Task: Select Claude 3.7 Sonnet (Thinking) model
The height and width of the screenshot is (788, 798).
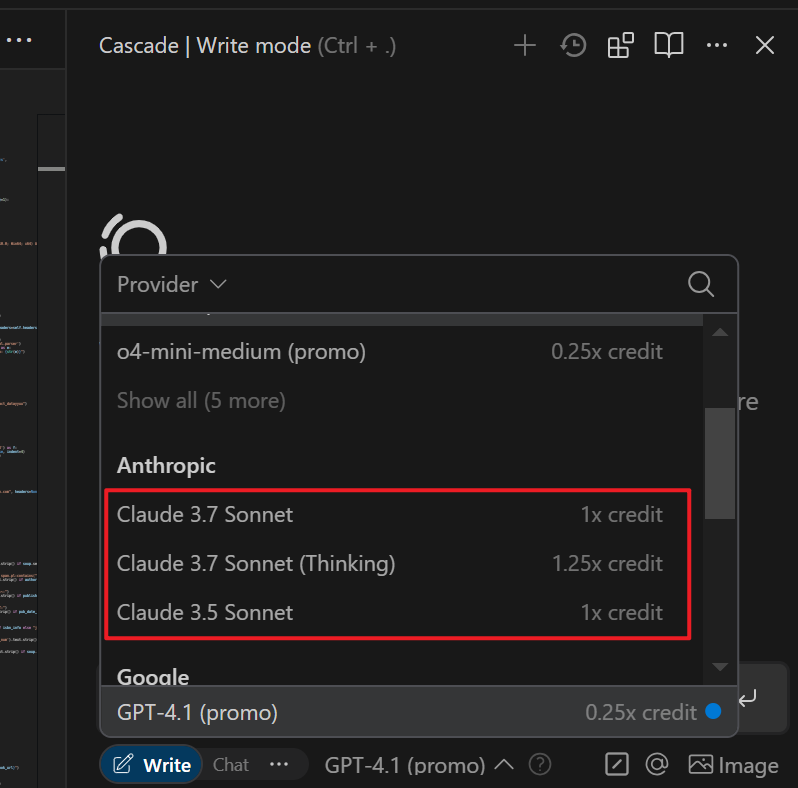Action: (389, 564)
